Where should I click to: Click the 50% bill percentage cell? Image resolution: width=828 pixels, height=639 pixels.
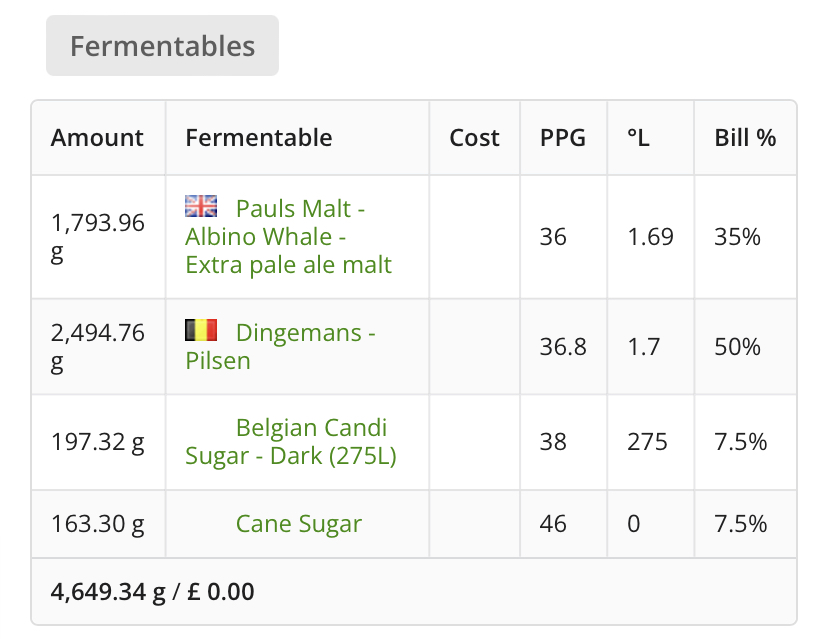pyautogui.click(x=745, y=347)
